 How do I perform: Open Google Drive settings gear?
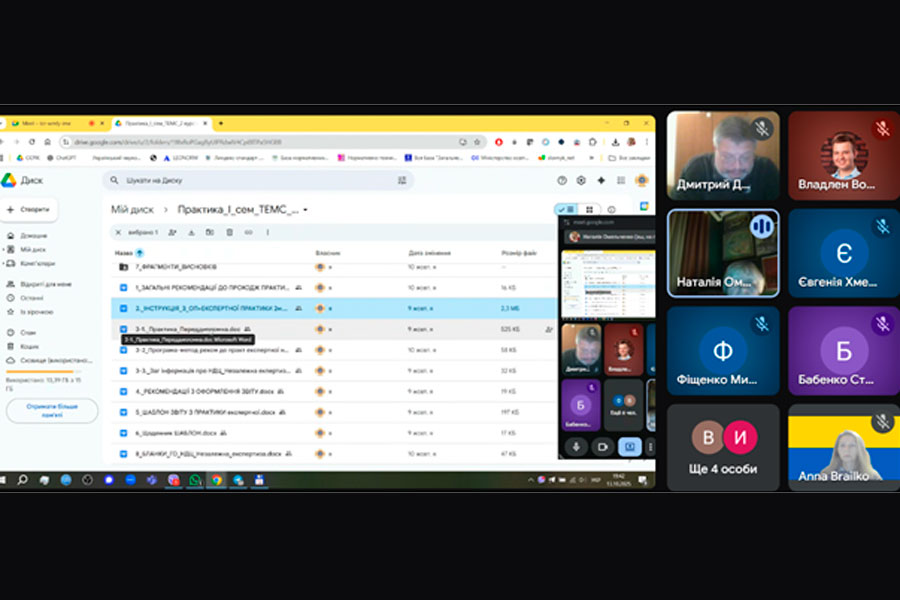[x=581, y=180]
